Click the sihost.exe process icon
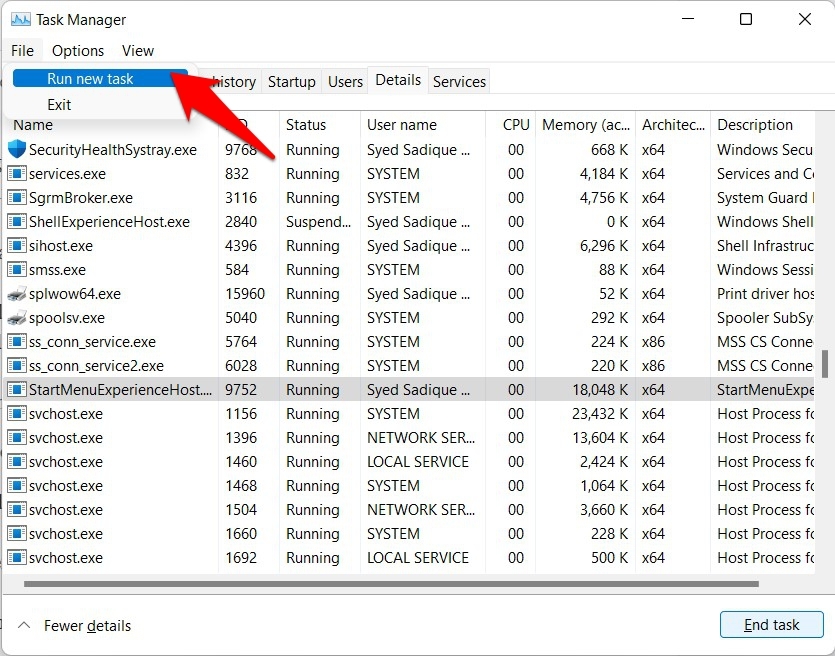This screenshot has width=835, height=656. pyautogui.click(x=17, y=245)
